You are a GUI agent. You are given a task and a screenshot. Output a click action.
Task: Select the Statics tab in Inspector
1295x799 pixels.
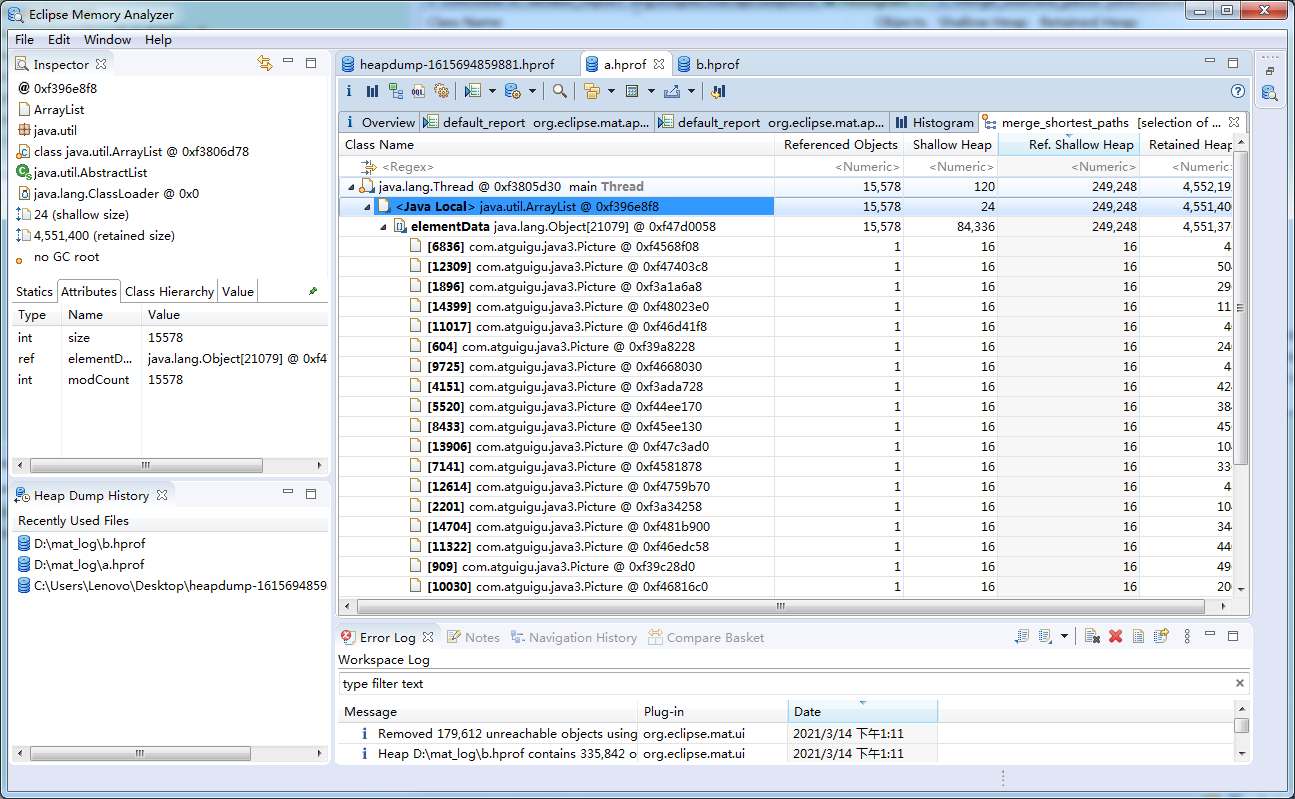coord(34,291)
